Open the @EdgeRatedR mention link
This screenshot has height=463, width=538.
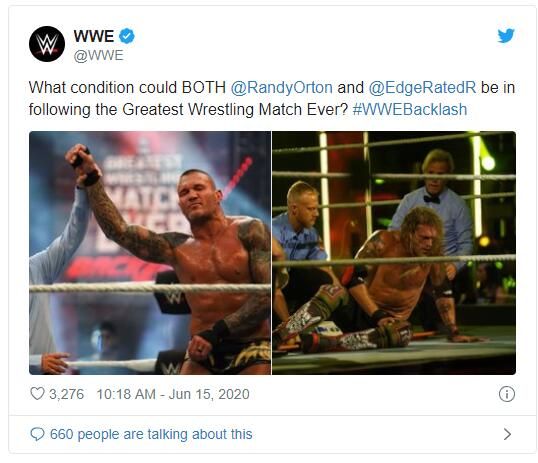(x=422, y=88)
